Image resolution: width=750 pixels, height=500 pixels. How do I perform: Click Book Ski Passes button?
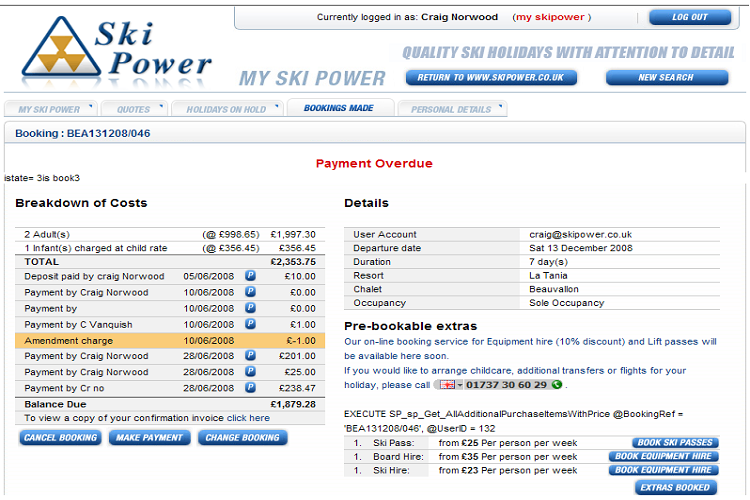click(x=675, y=443)
